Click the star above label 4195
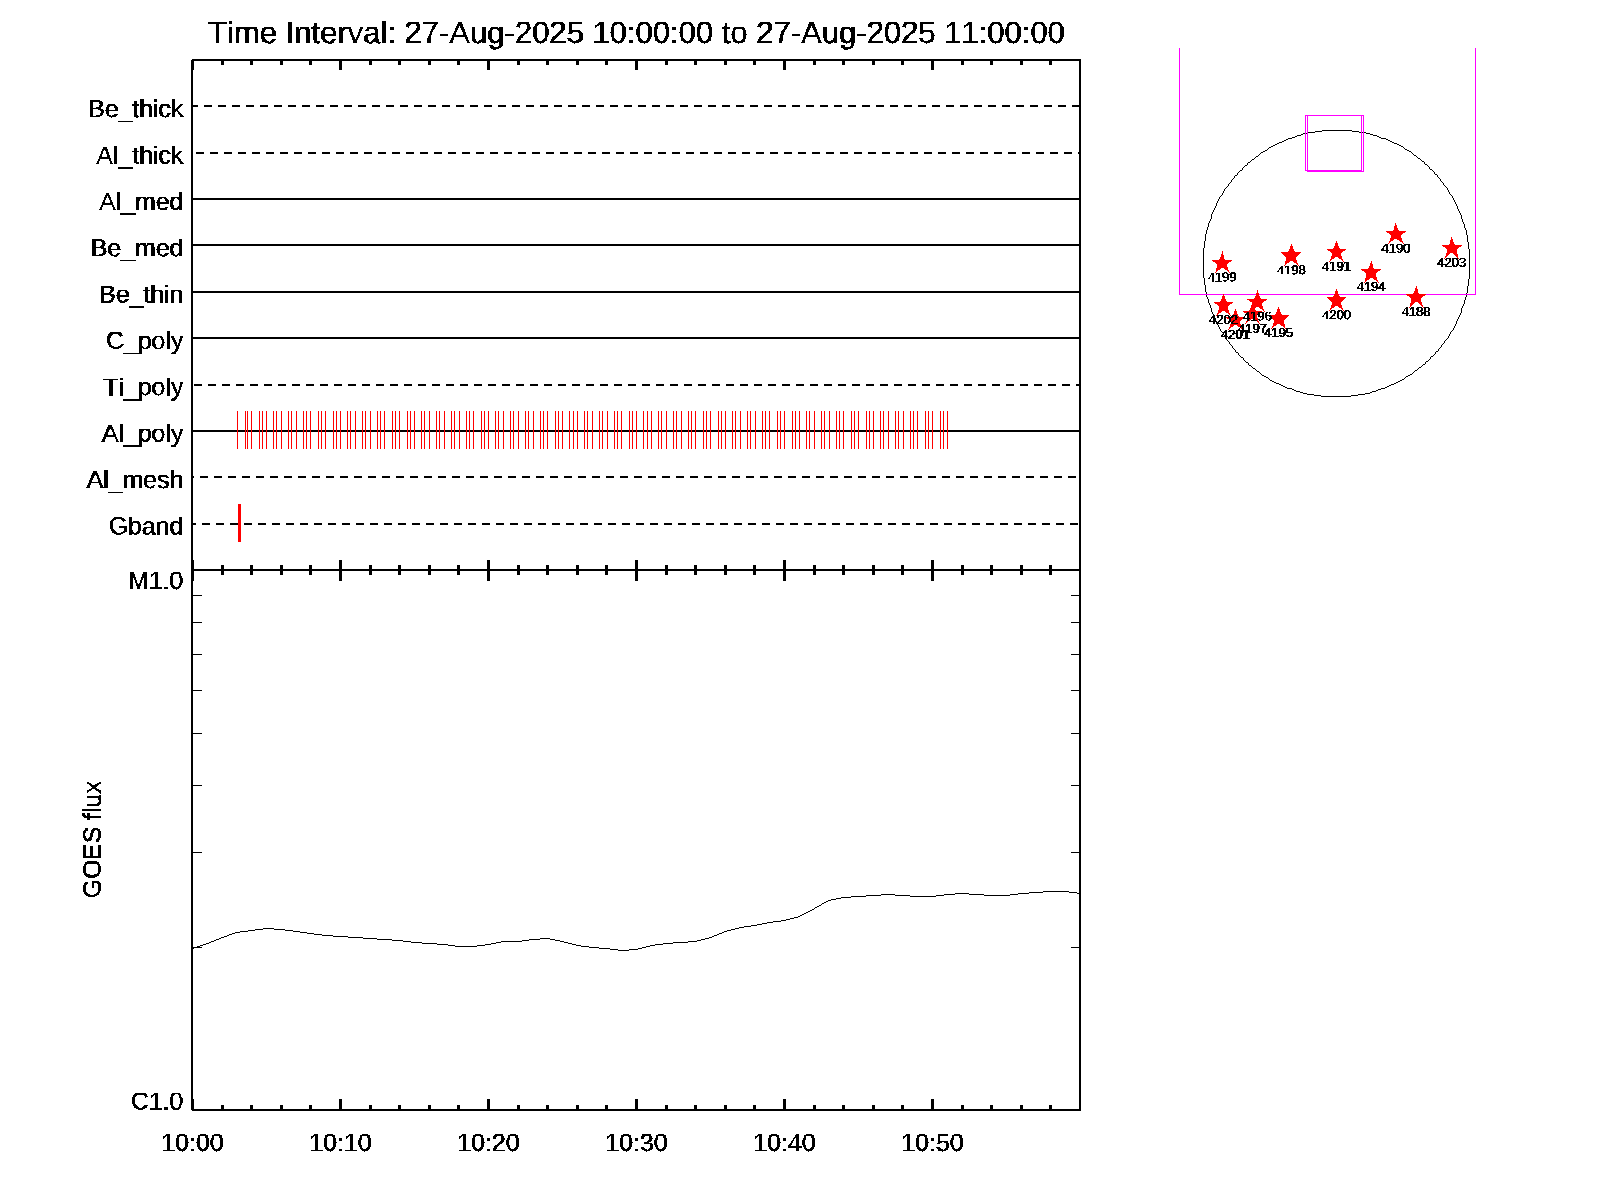Viewport: 1600px width, 1200px height. [1278, 318]
